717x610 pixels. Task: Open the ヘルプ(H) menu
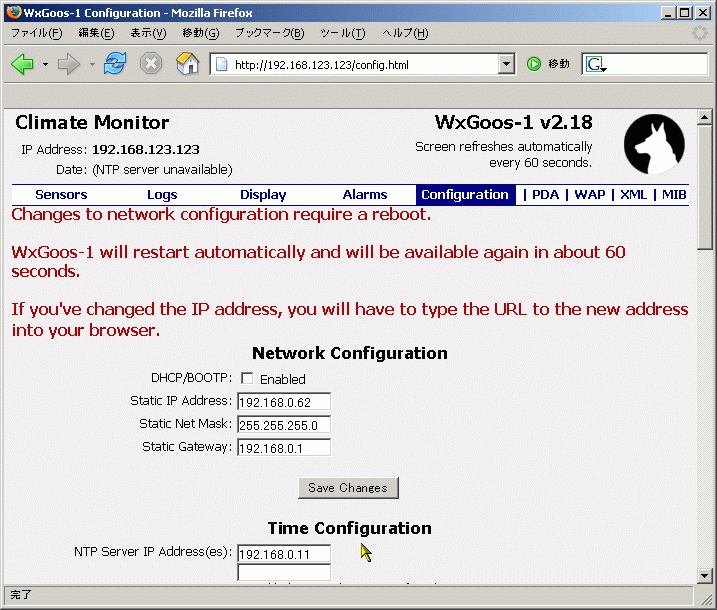pyautogui.click(x=405, y=33)
